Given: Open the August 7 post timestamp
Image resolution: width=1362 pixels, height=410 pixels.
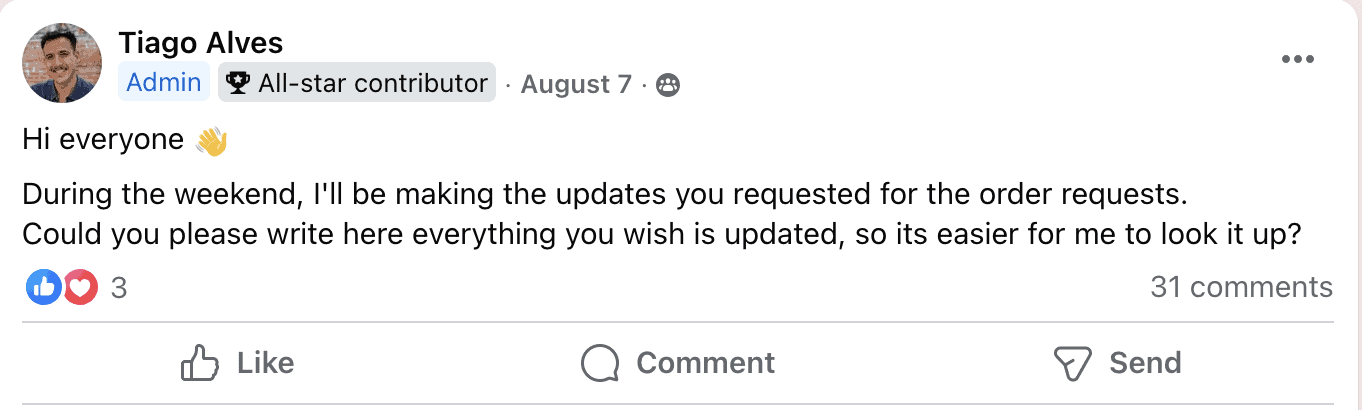Looking at the screenshot, I should [x=576, y=84].
